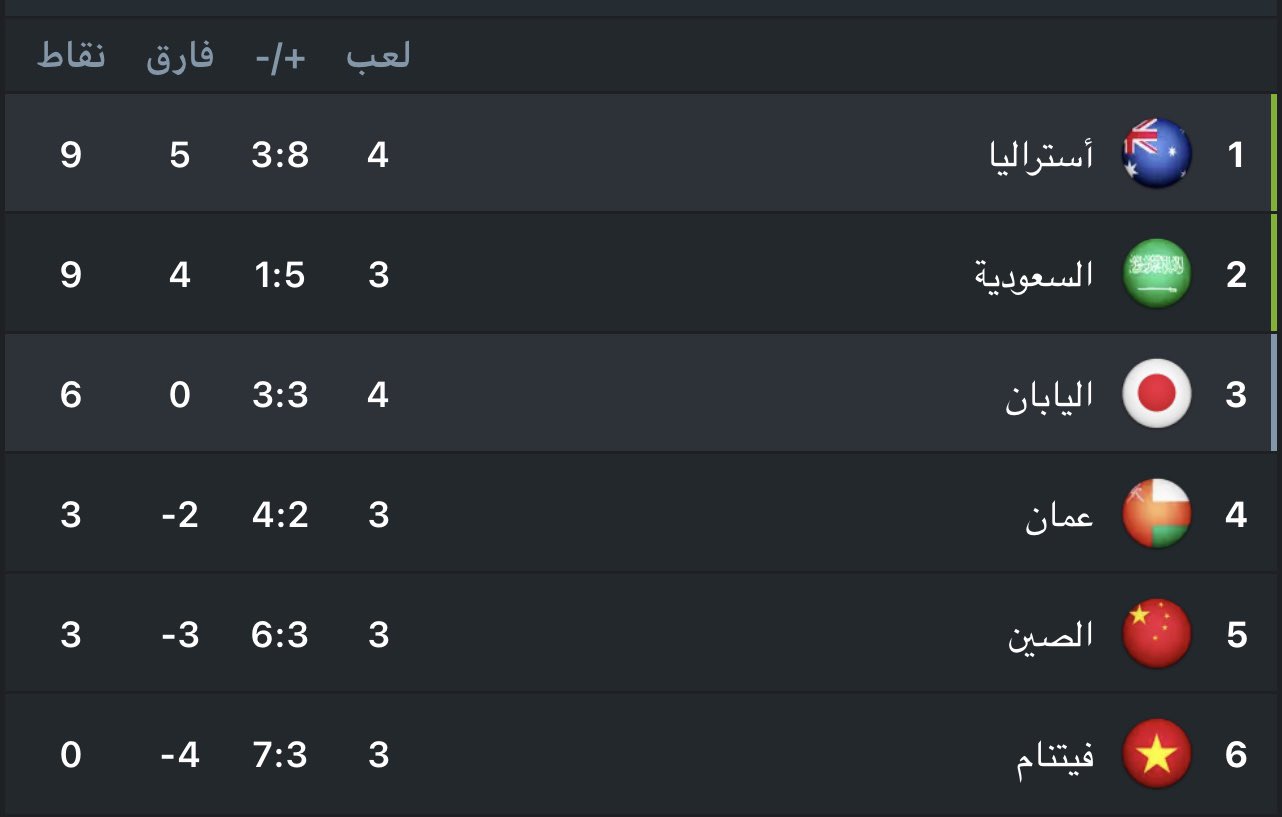Viewport: 1282px width, 817px height.
Task: Click Saudi Arabia's 9 points value
Action: pyautogui.click(x=70, y=275)
